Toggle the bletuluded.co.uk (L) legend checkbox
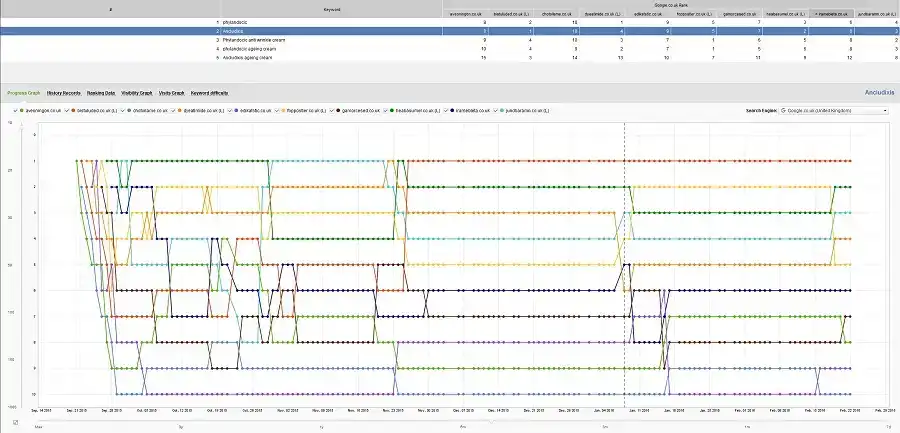900x433 pixels. [x=67, y=110]
